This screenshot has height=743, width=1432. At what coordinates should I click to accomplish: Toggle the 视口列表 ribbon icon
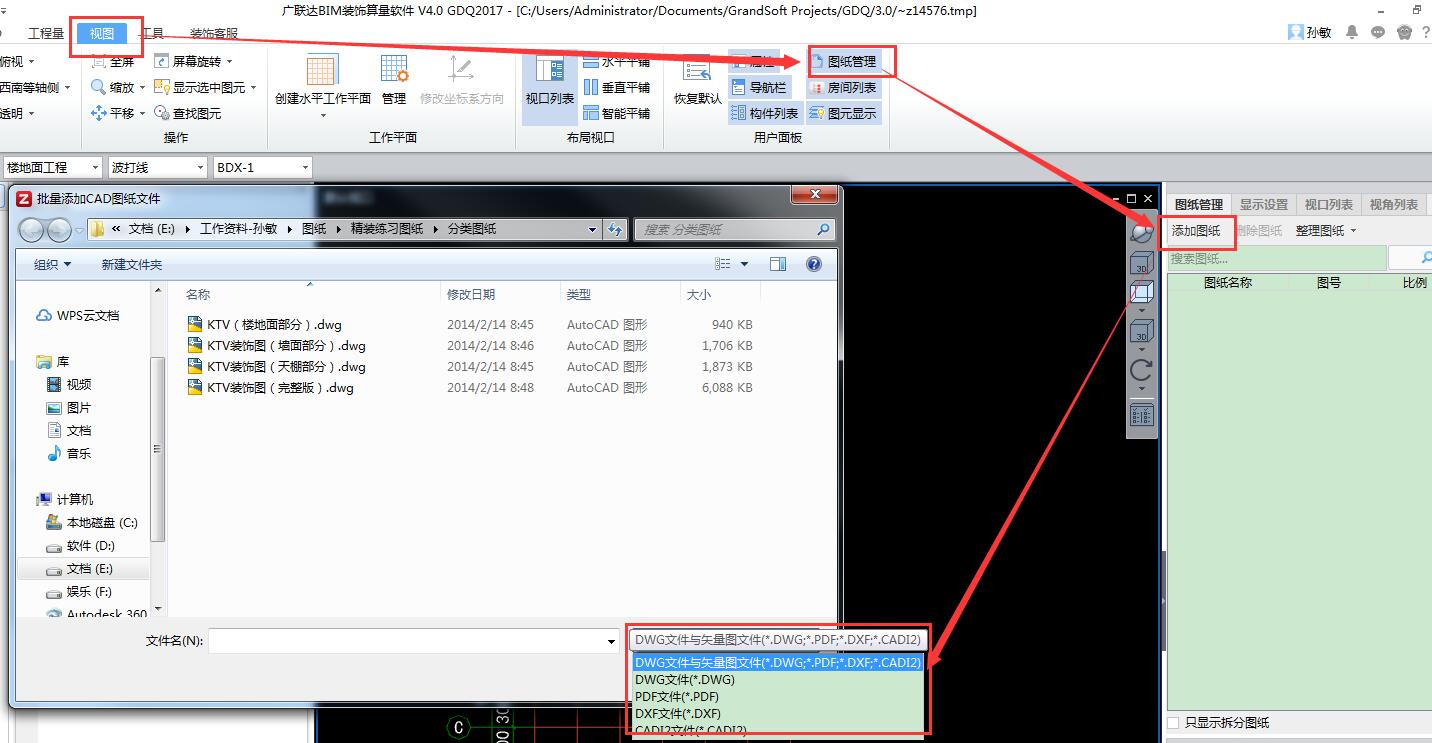click(550, 70)
